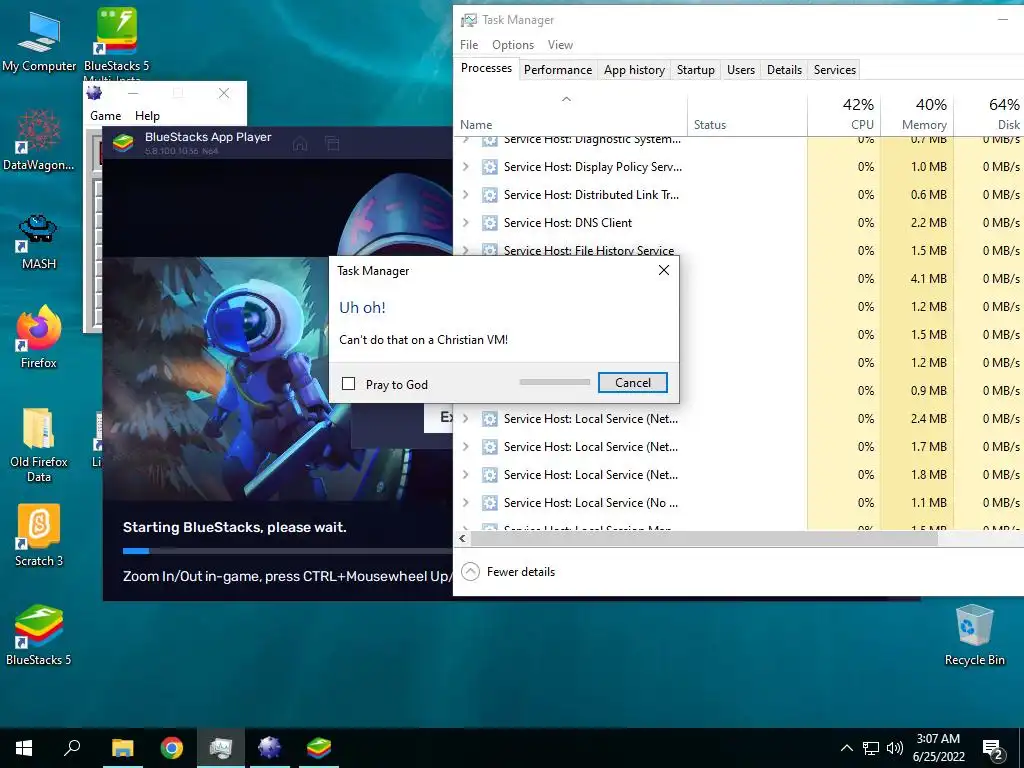The height and width of the screenshot is (768, 1024).
Task: Open Minesweeper Game menu
Action: 106,116
